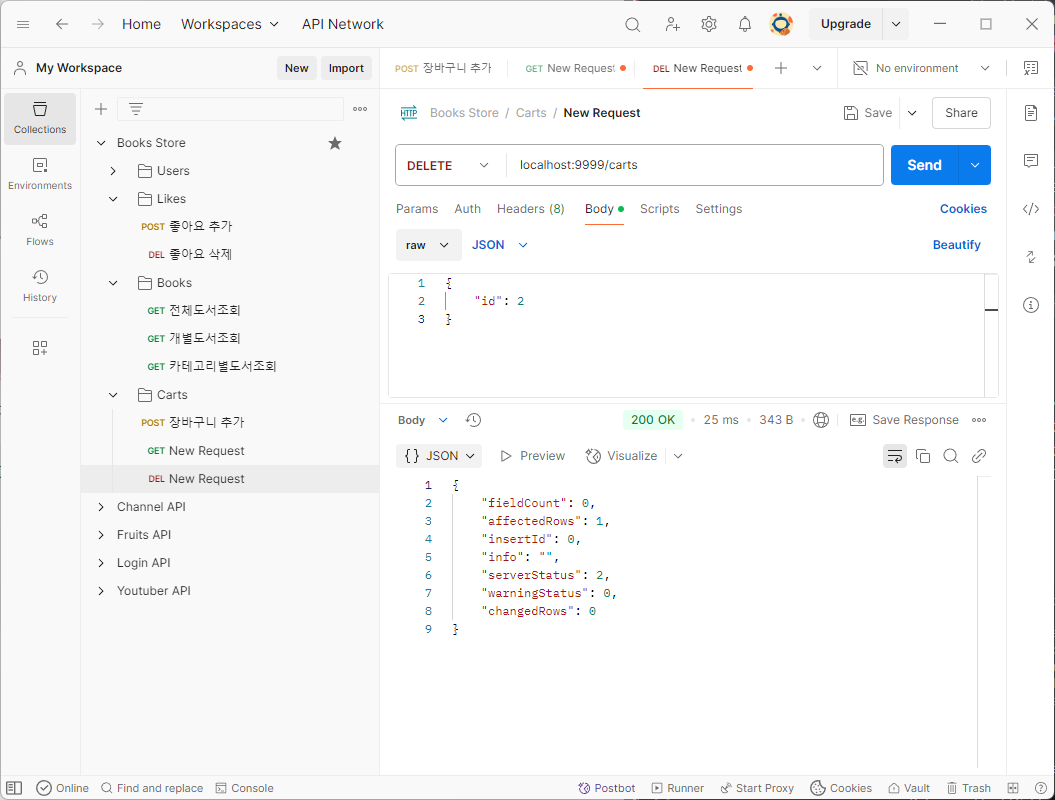This screenshot has width=1055, height=800.
Task: Open the Environments sidebar panel
Action: click(x=40, y=174)
